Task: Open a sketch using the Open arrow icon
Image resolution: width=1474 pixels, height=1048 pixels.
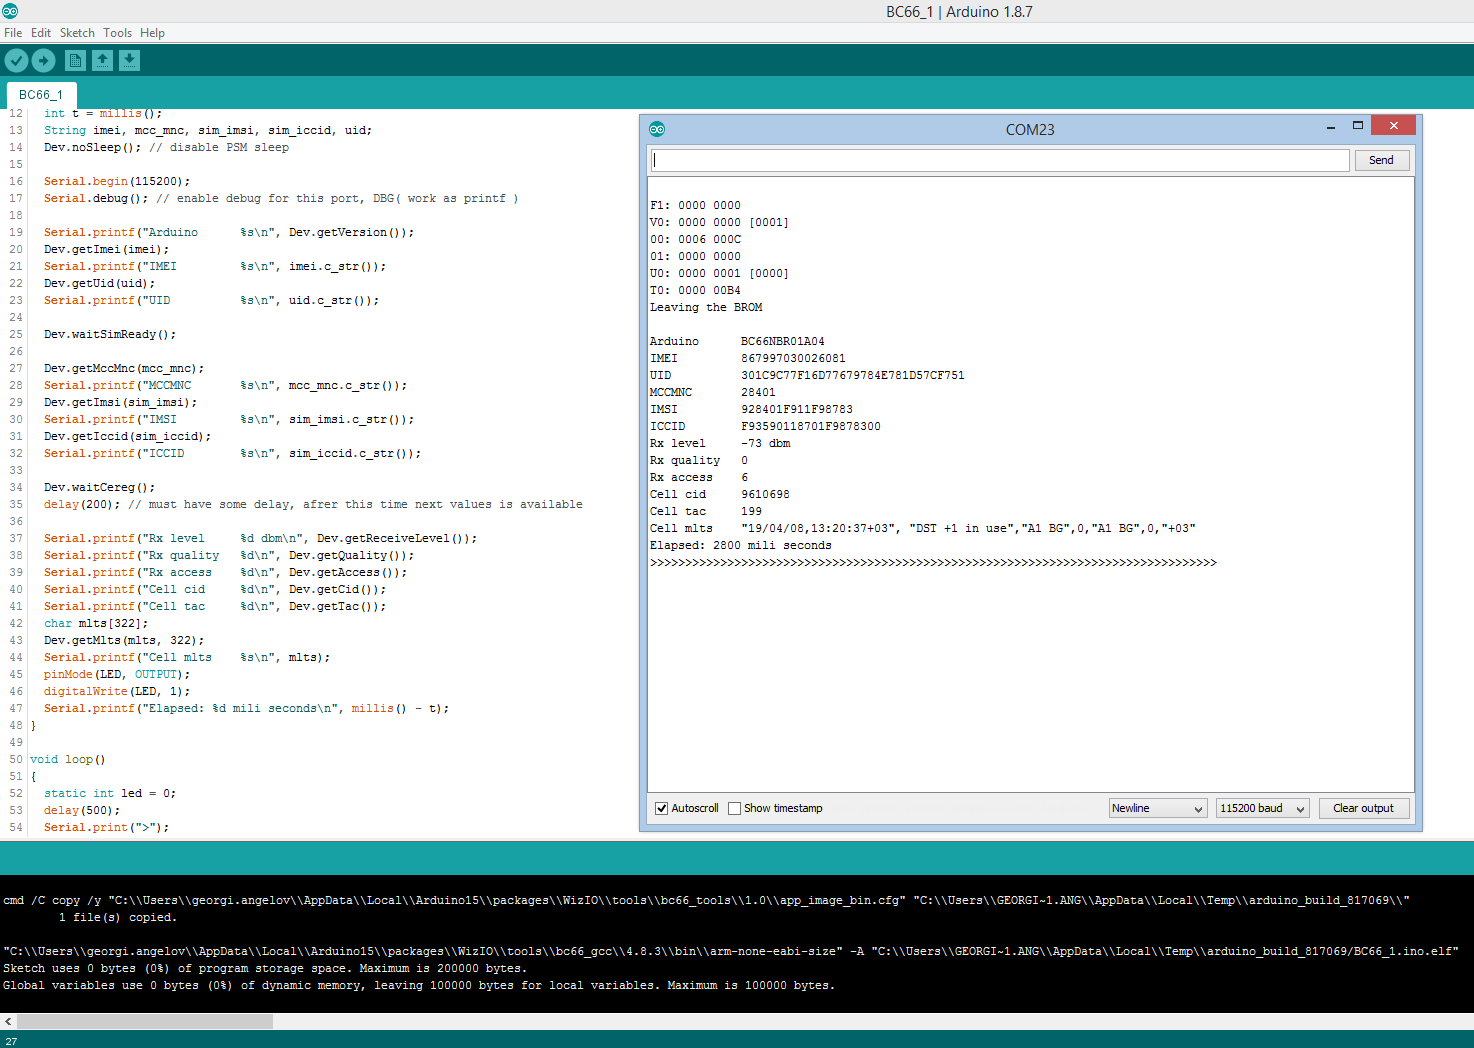Action: click(102, 61)
